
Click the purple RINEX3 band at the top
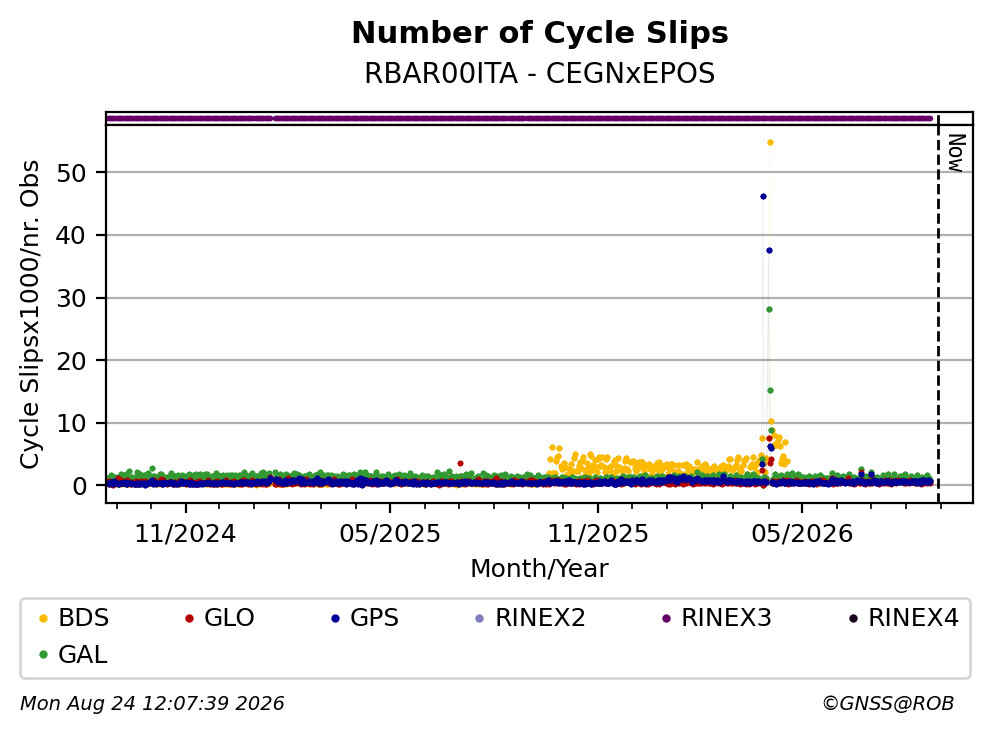coord(519,118)
